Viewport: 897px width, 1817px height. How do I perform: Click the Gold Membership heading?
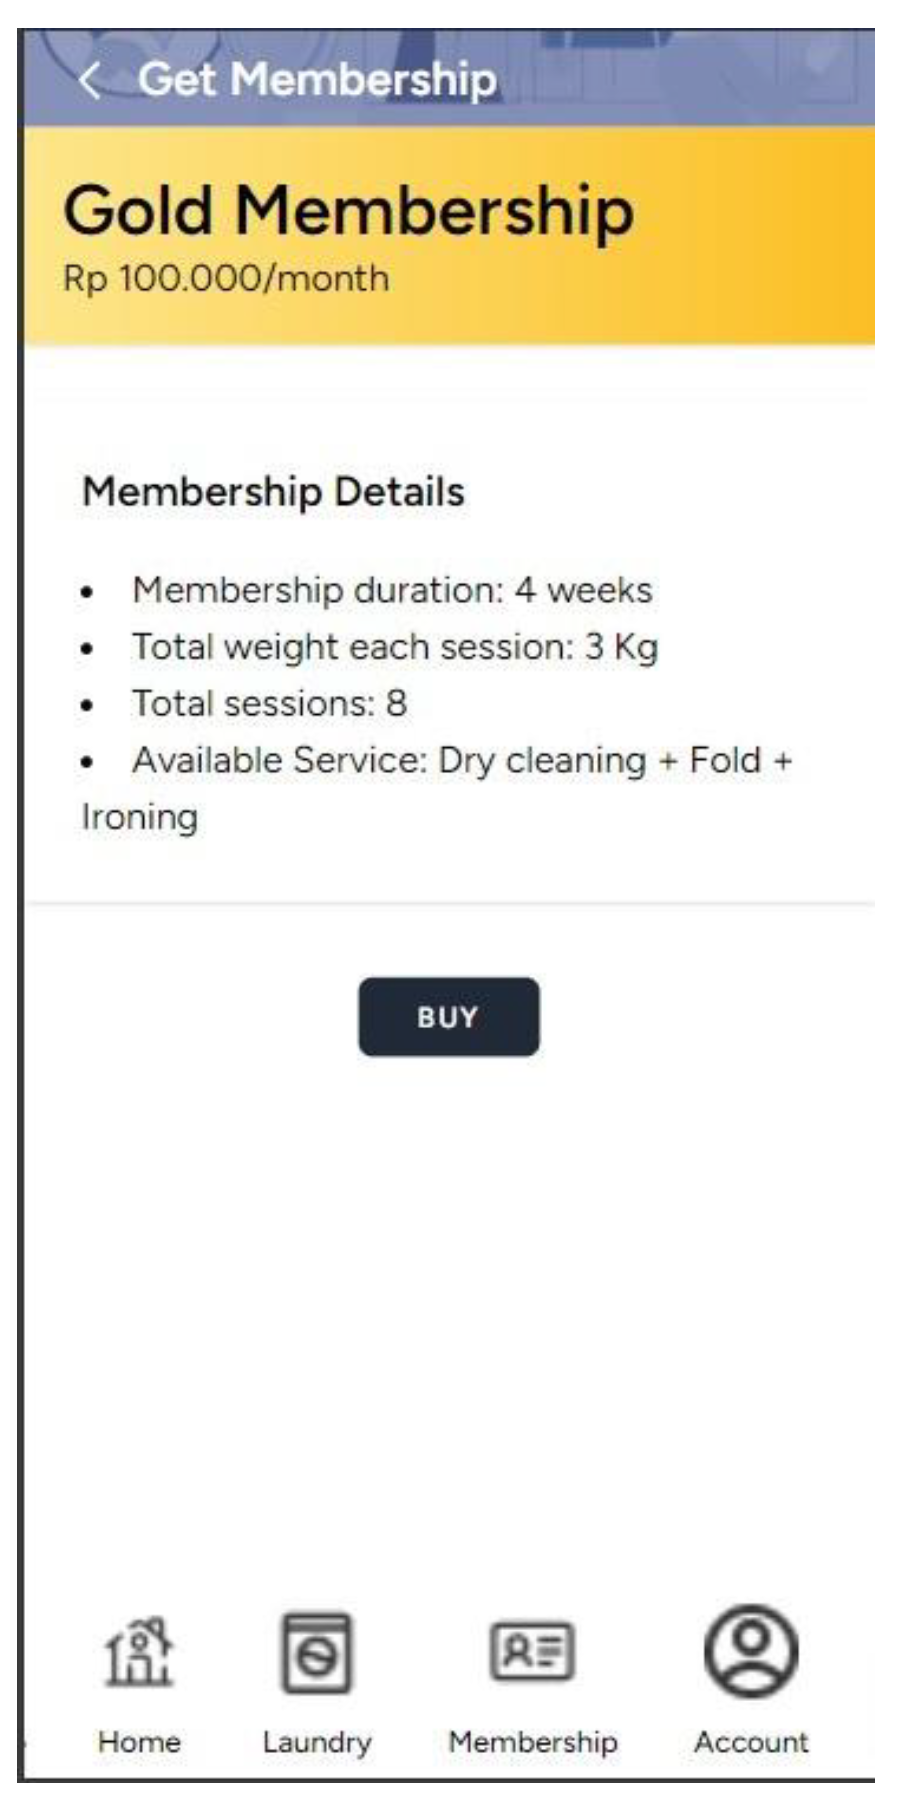point(348,211)
